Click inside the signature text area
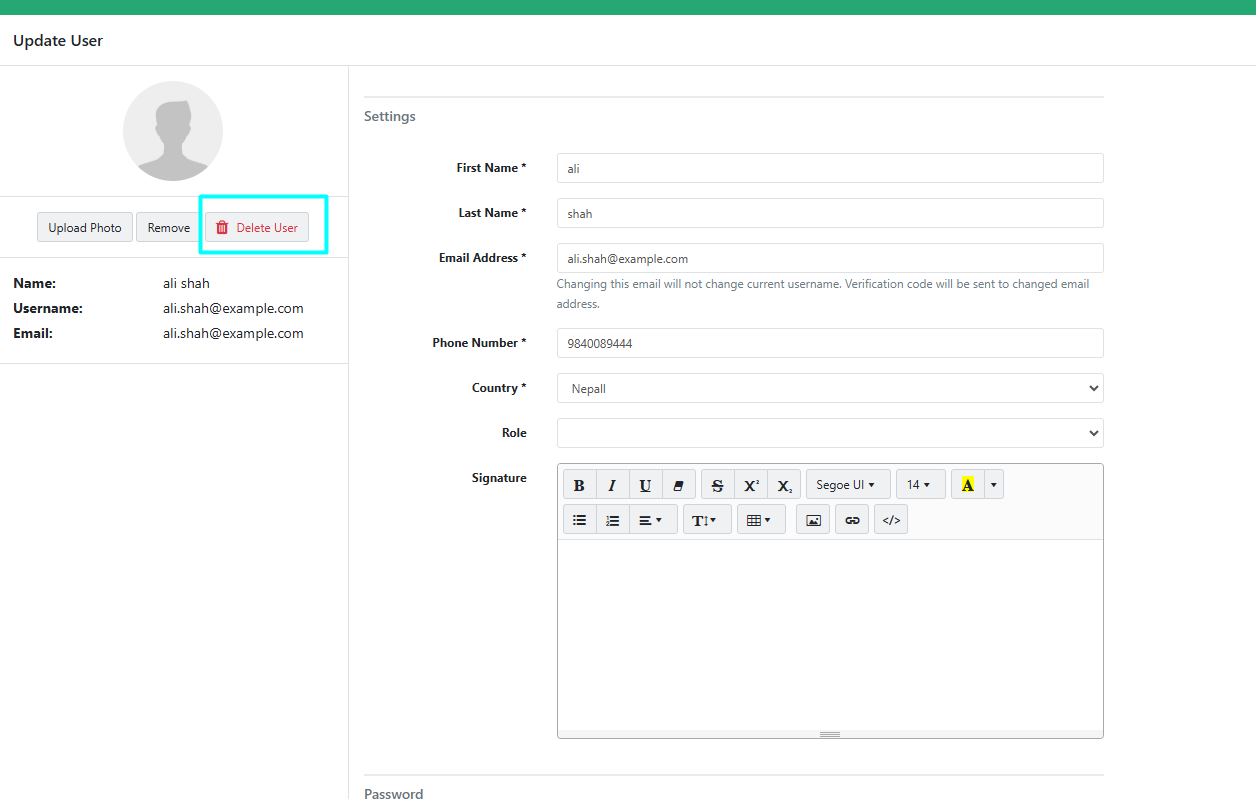This screenshot has height=799, width=1256. click(830, 634)
